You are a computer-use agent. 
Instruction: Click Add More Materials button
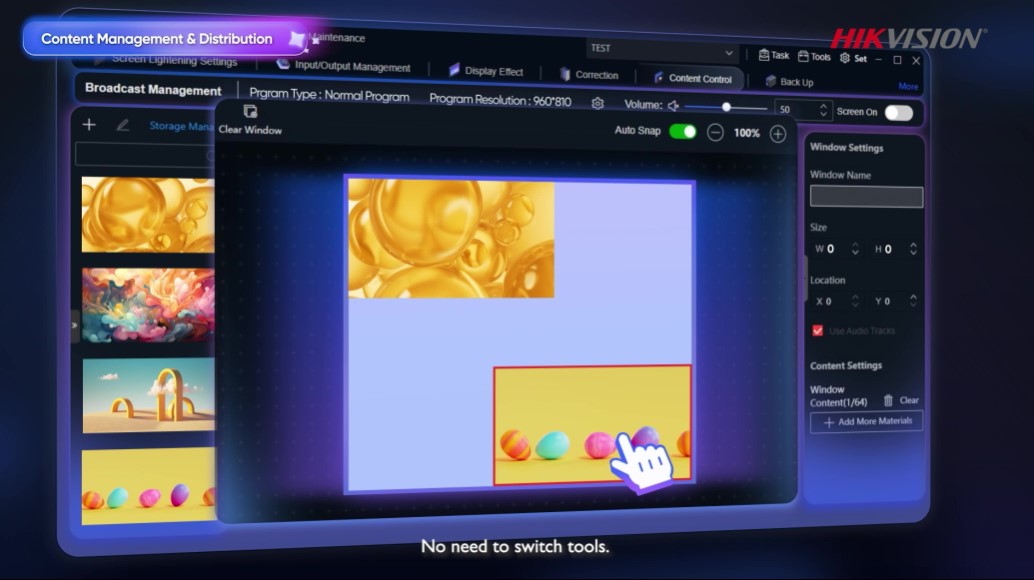click(867, 421)
